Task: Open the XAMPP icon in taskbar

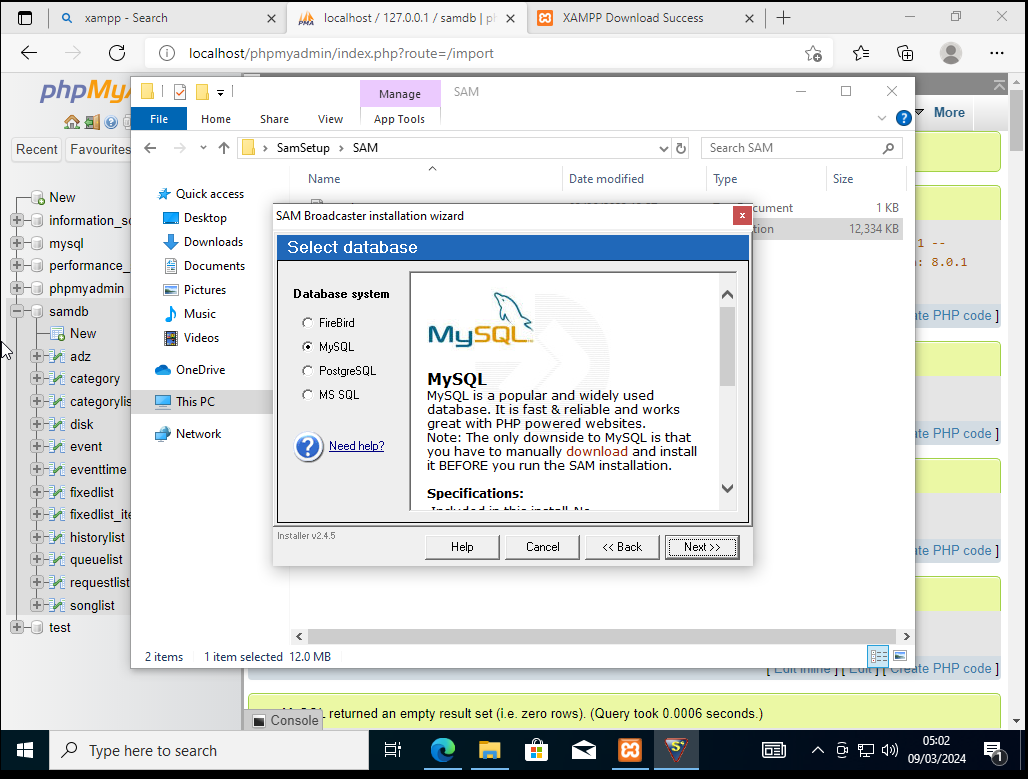Action: click(x=631, y=750)
